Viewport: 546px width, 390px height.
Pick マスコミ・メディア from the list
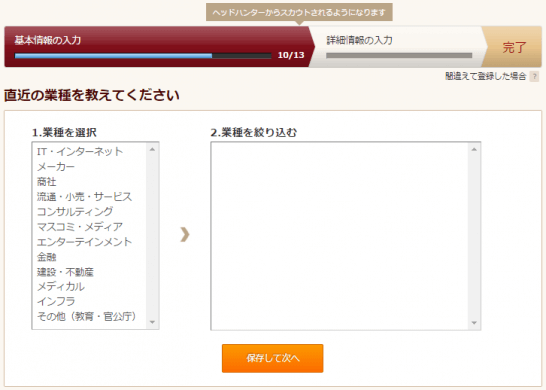(80, 227)
